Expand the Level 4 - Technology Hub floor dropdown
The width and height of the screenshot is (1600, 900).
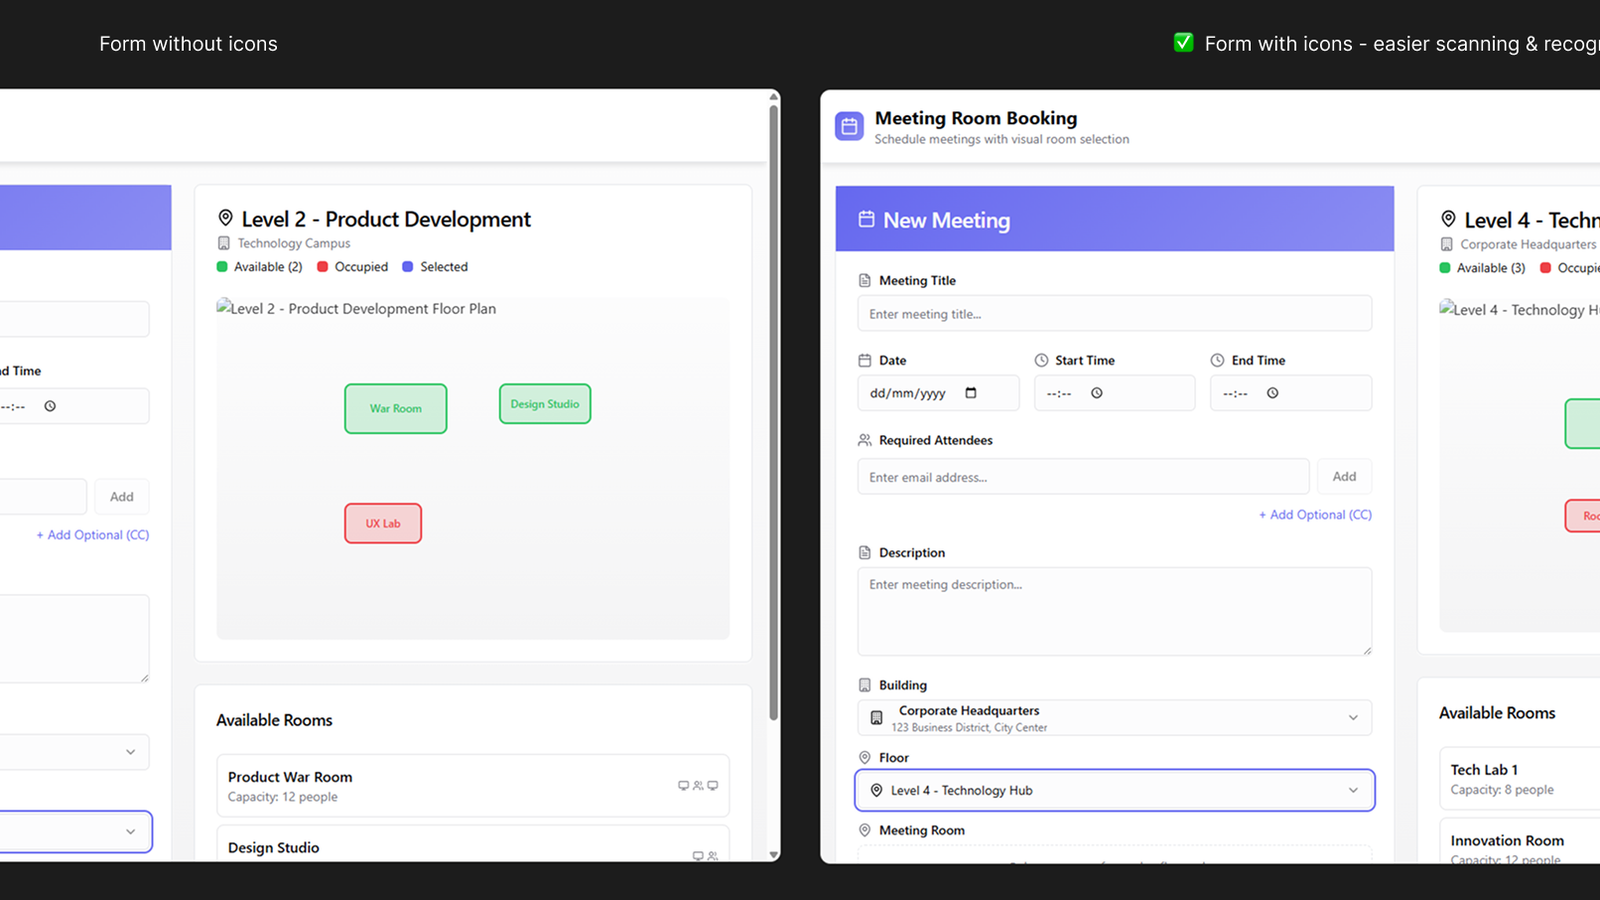coord(1115,790)
